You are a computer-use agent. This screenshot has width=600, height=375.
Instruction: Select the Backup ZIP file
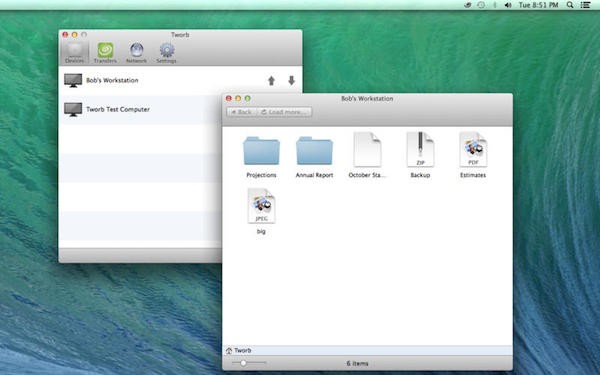tap(420, 155)
